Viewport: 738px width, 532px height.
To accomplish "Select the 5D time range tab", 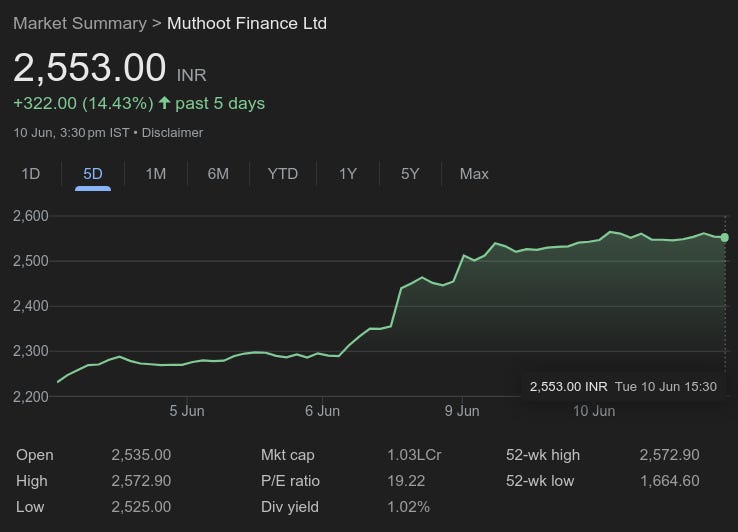I will 93,174.
